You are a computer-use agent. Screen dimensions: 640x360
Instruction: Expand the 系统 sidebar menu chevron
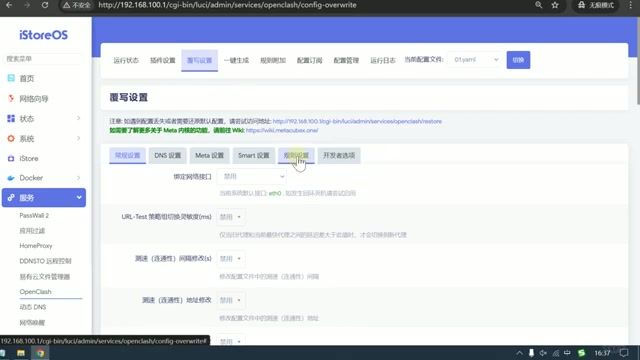(78, 138)
